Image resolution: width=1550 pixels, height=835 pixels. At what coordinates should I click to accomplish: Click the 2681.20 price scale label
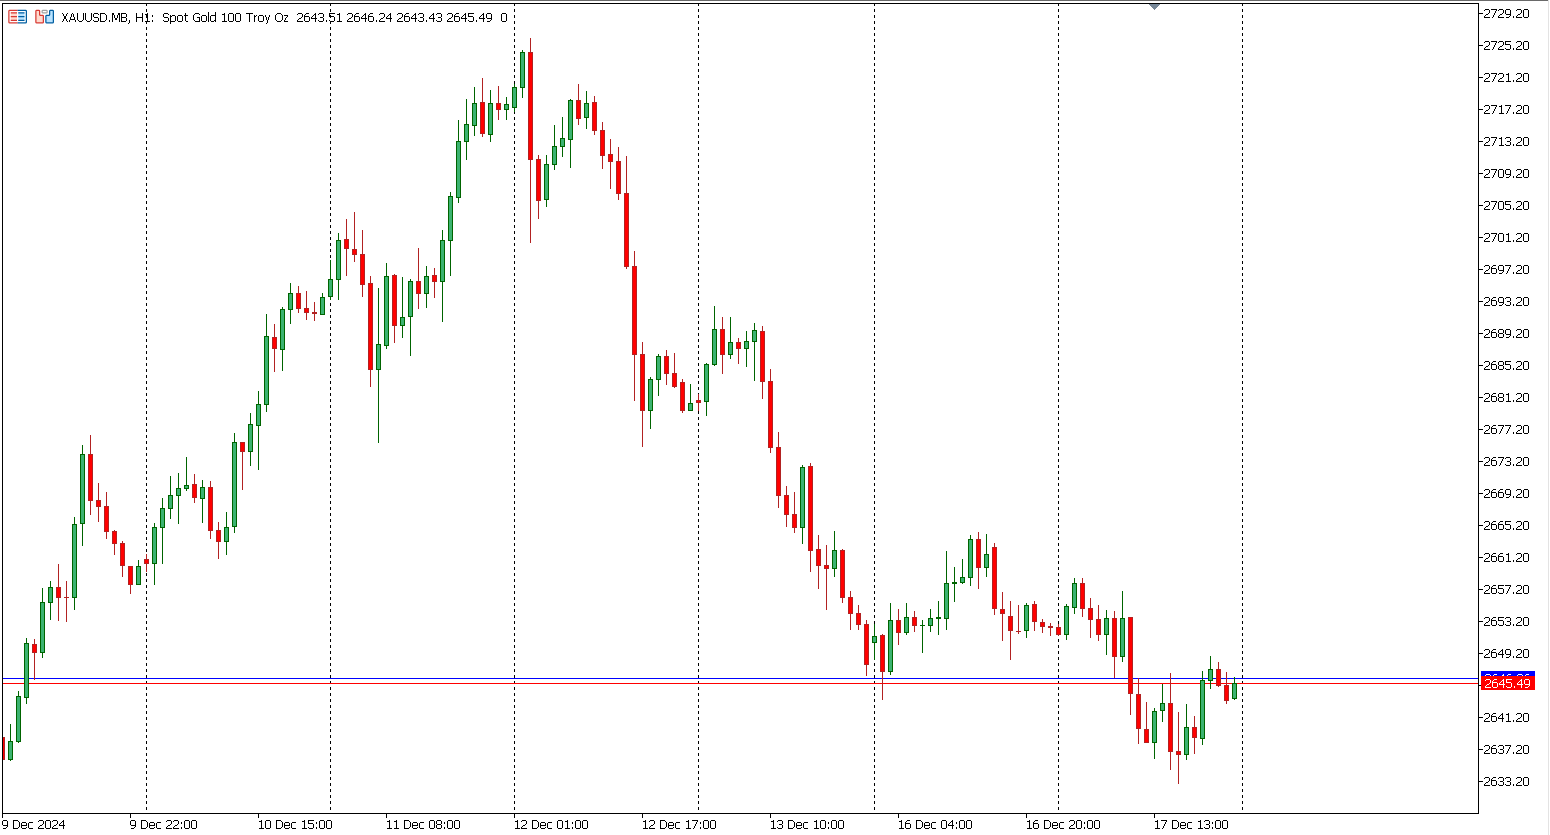coord(1507,397)
